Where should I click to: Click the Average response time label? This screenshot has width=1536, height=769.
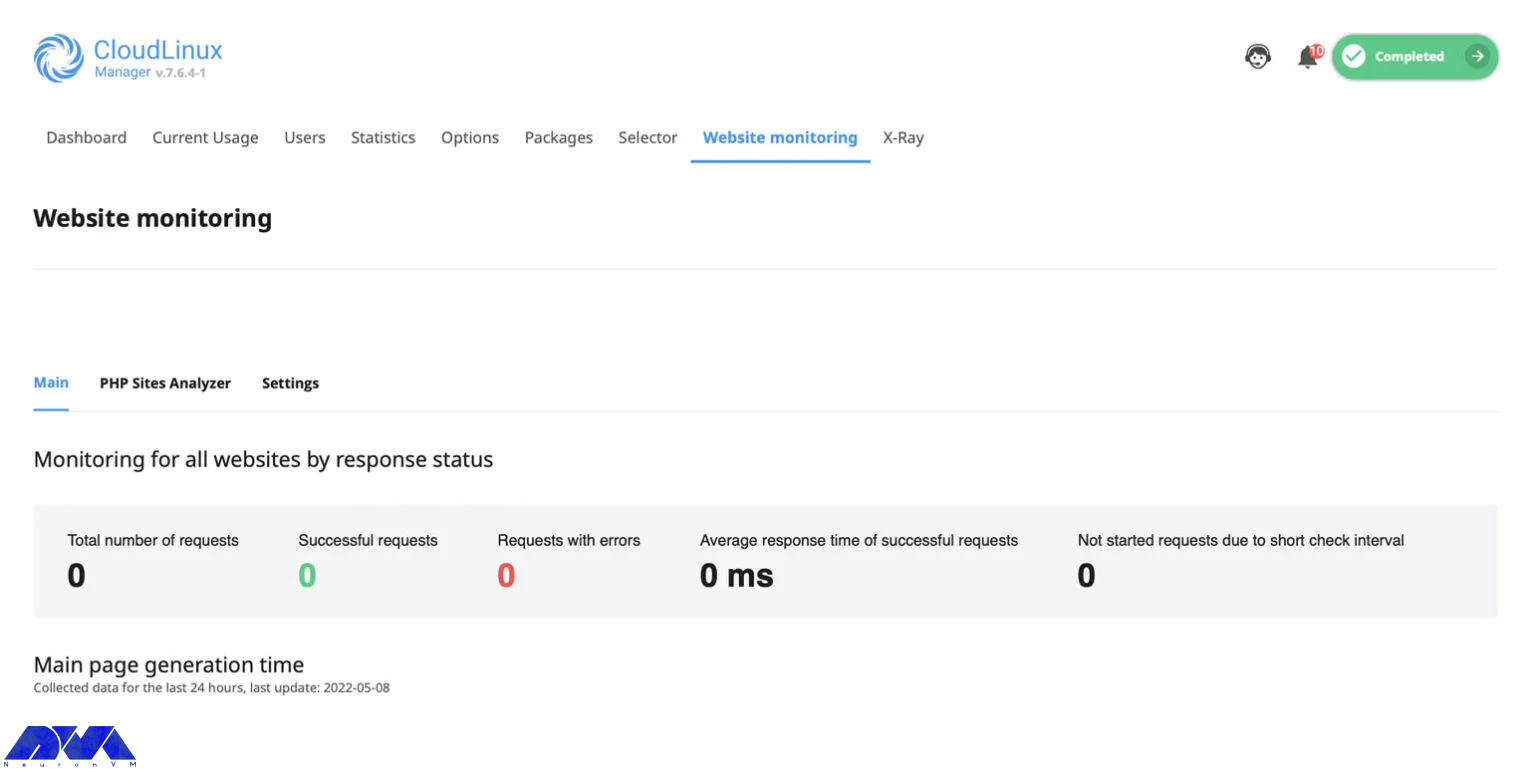tap(859, 540)
